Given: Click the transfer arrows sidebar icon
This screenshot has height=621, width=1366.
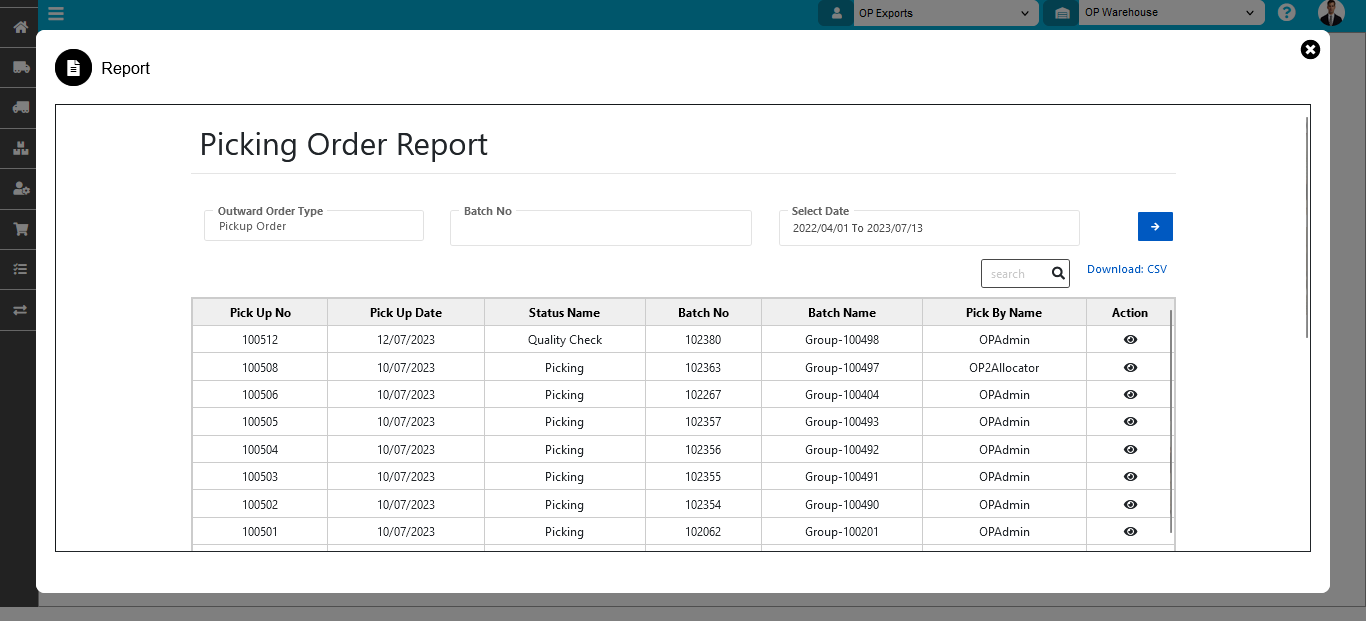Looking at the screenshot, I should (x=20, y=310).
